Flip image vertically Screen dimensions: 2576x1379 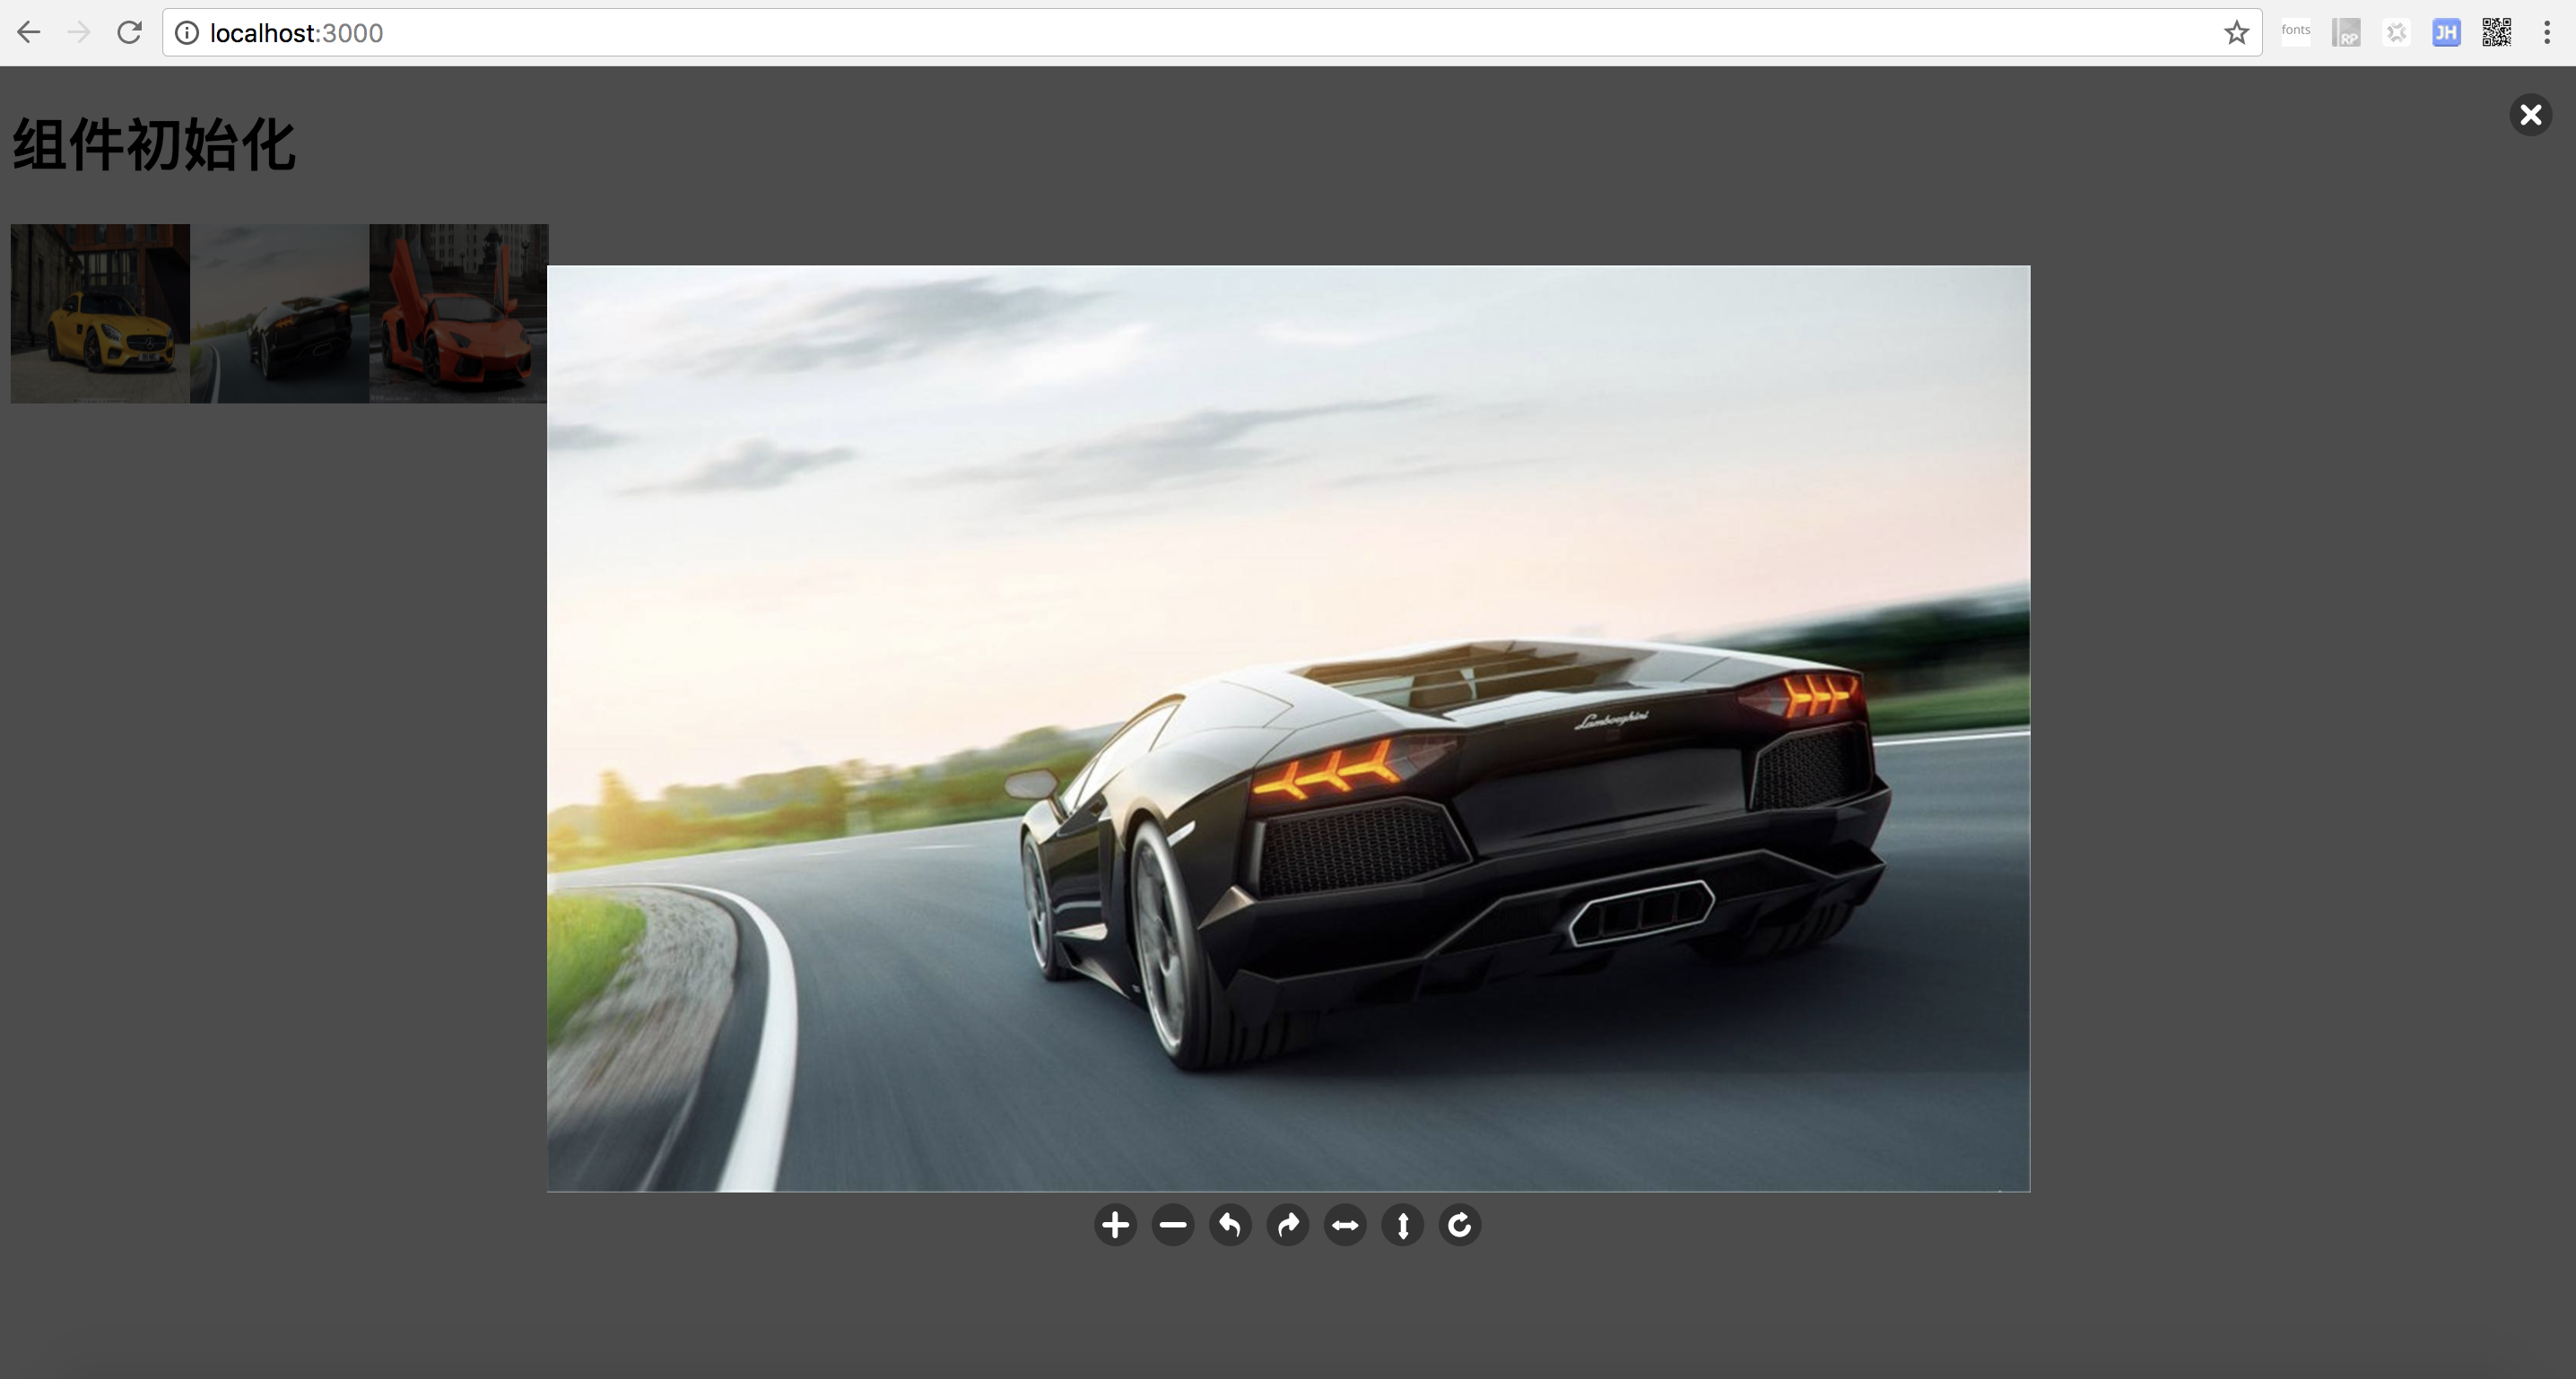1402,1225
